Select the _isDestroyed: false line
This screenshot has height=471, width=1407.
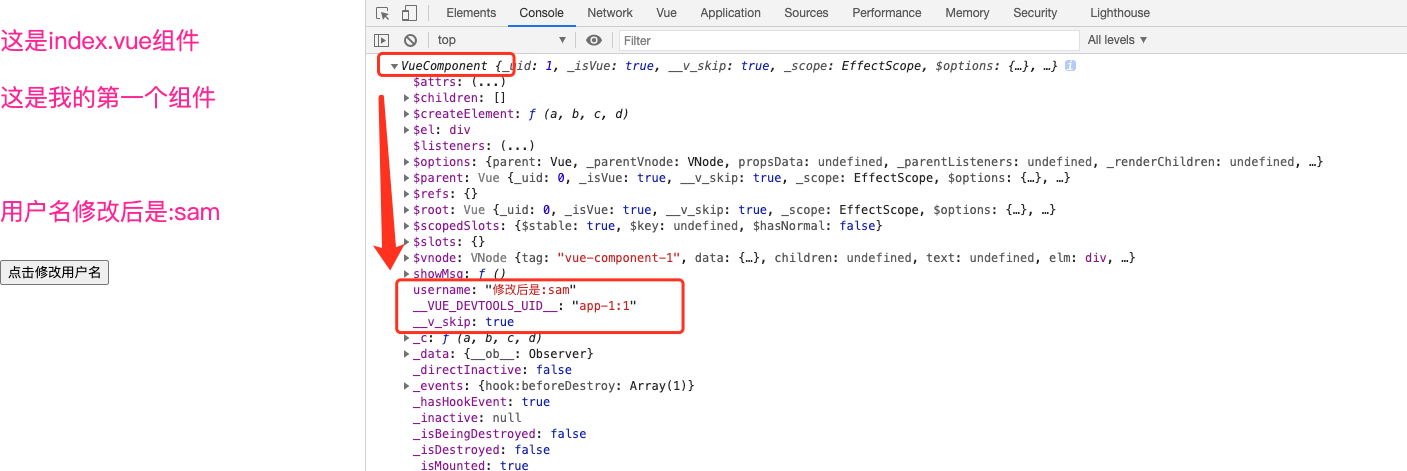pyautogui.click(x=481, y=450)
